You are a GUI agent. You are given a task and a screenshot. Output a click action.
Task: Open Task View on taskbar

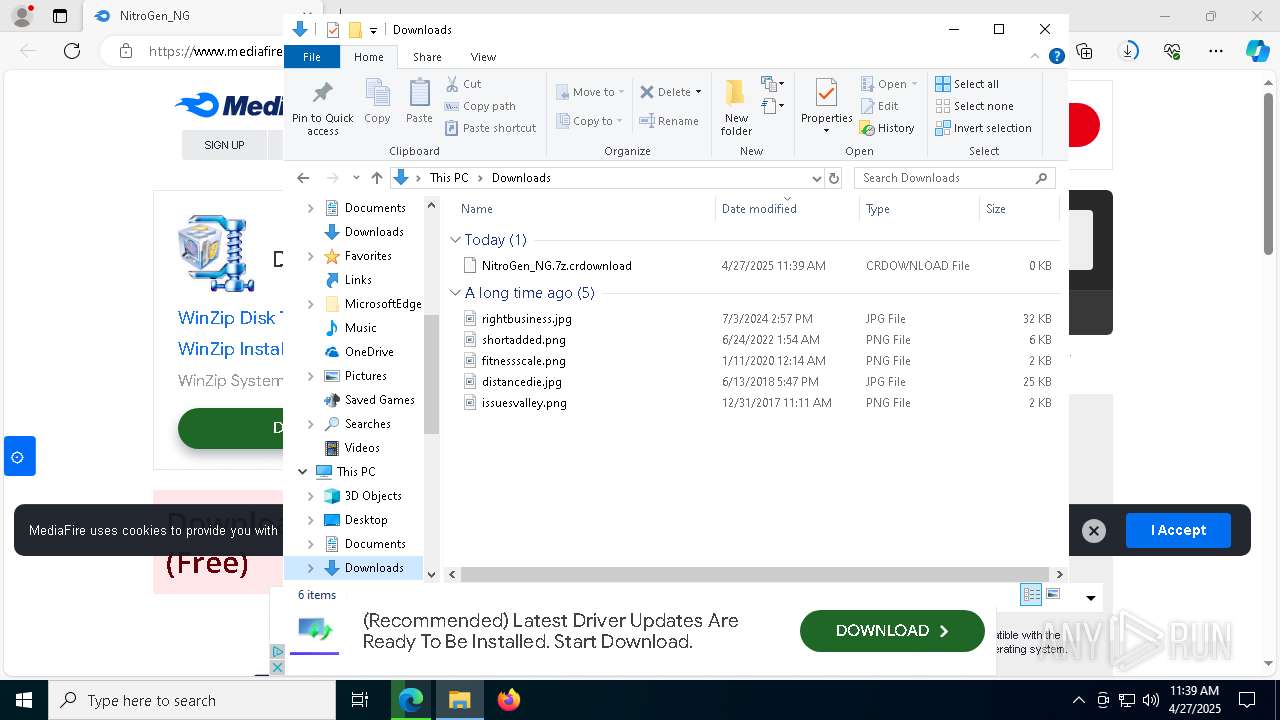point(360,700)
